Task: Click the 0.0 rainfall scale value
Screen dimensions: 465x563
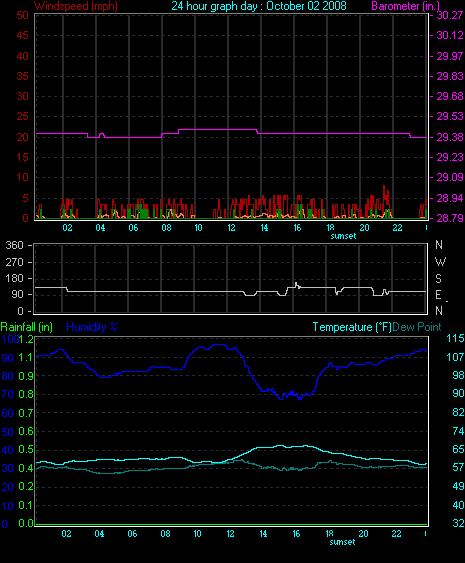Action: tap(25, 523)
